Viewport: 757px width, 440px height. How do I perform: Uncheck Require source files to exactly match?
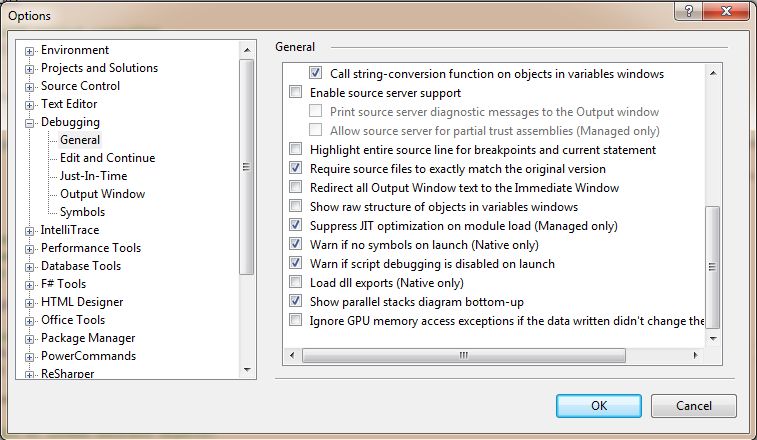pos(295,168)
